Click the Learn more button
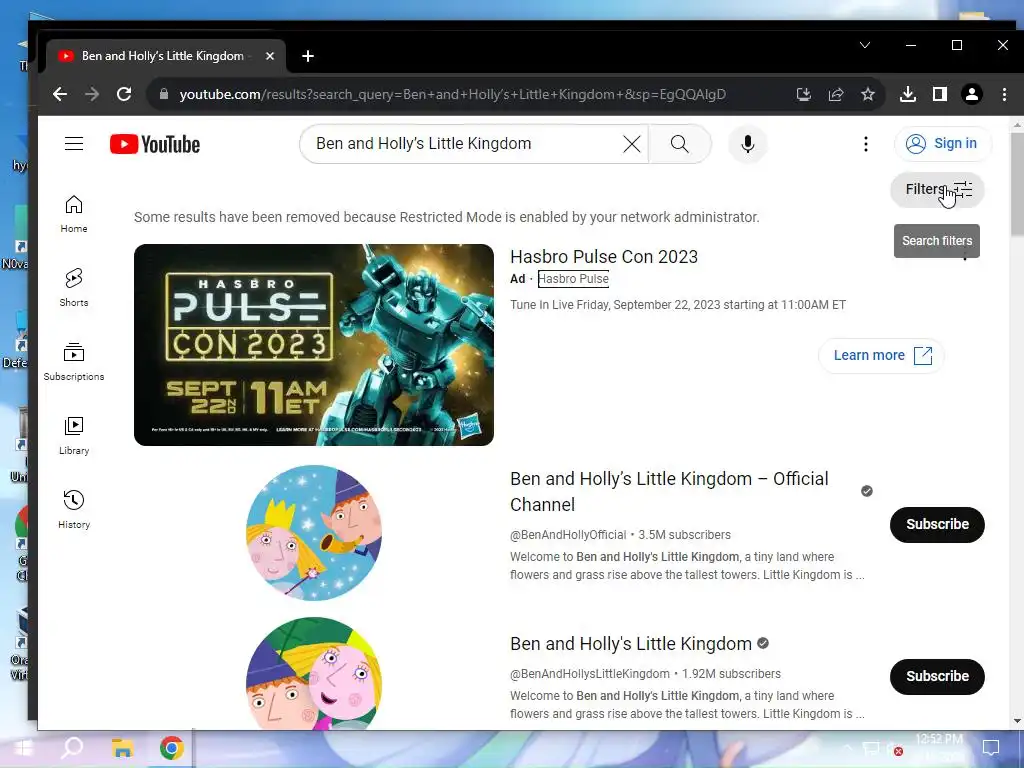 click(881, 355)
